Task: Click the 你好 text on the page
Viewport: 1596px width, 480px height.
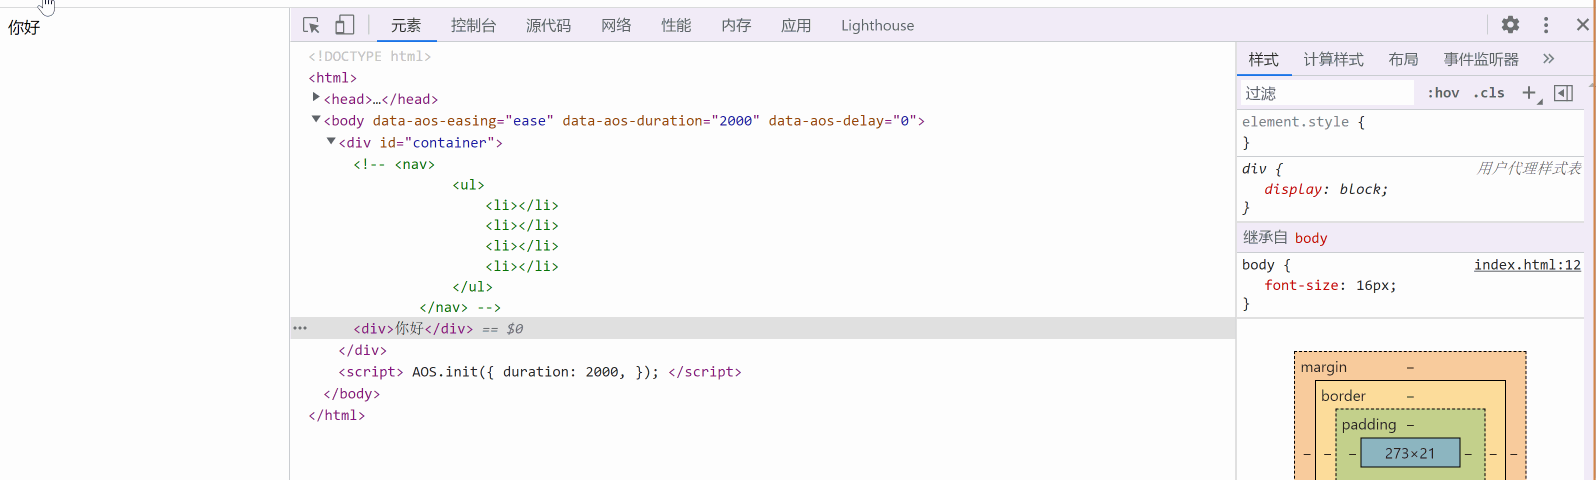Action: pos(24,27)
